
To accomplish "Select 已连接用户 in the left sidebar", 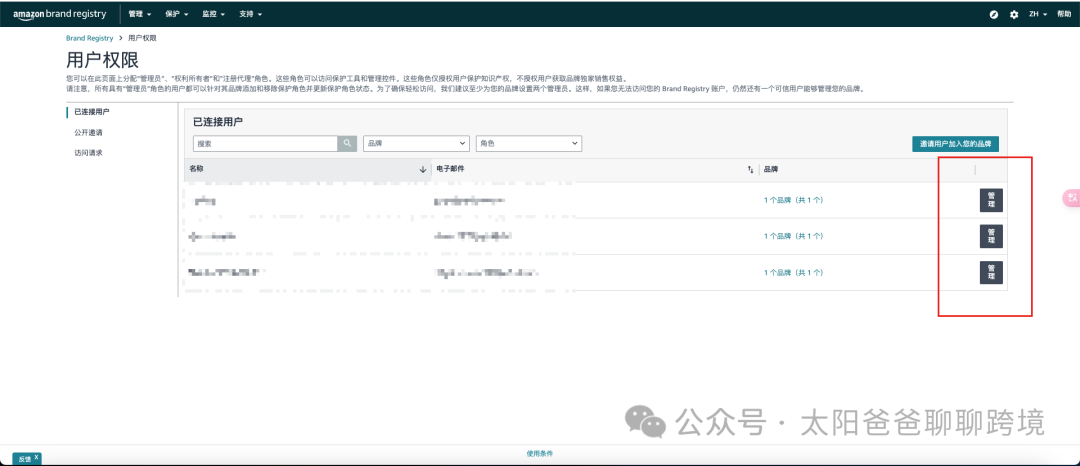I will [x=92, y=112].
